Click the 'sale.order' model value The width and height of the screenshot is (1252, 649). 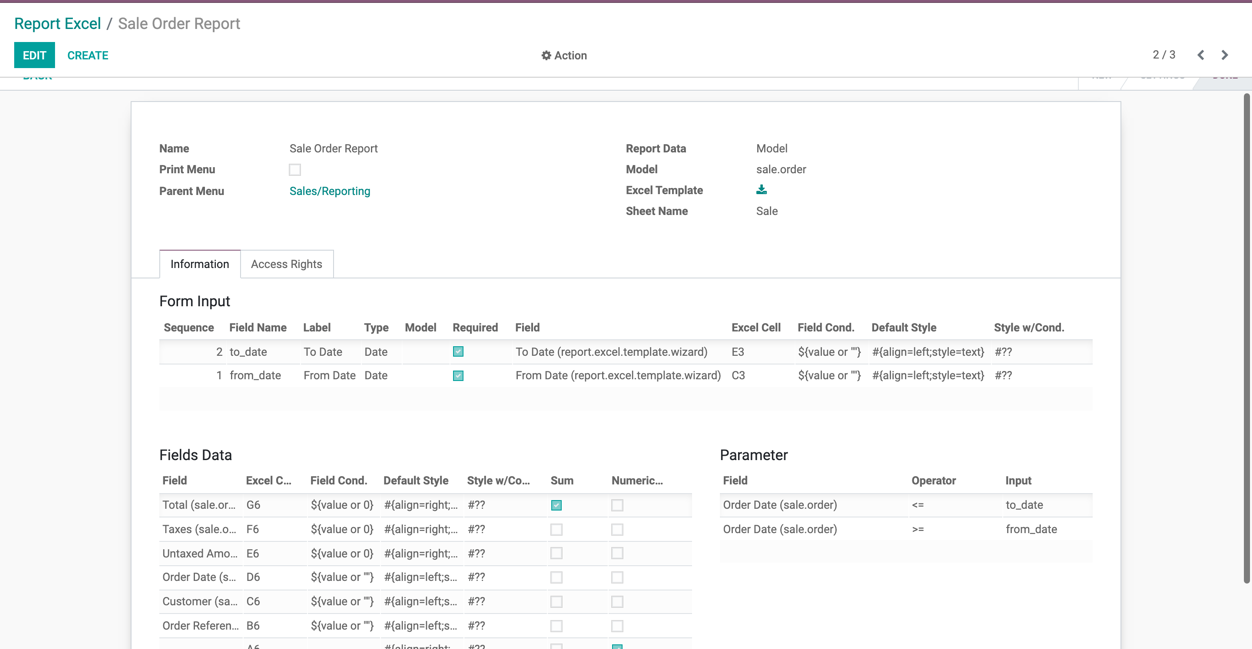pyautogui.click(x=781, y=170)
